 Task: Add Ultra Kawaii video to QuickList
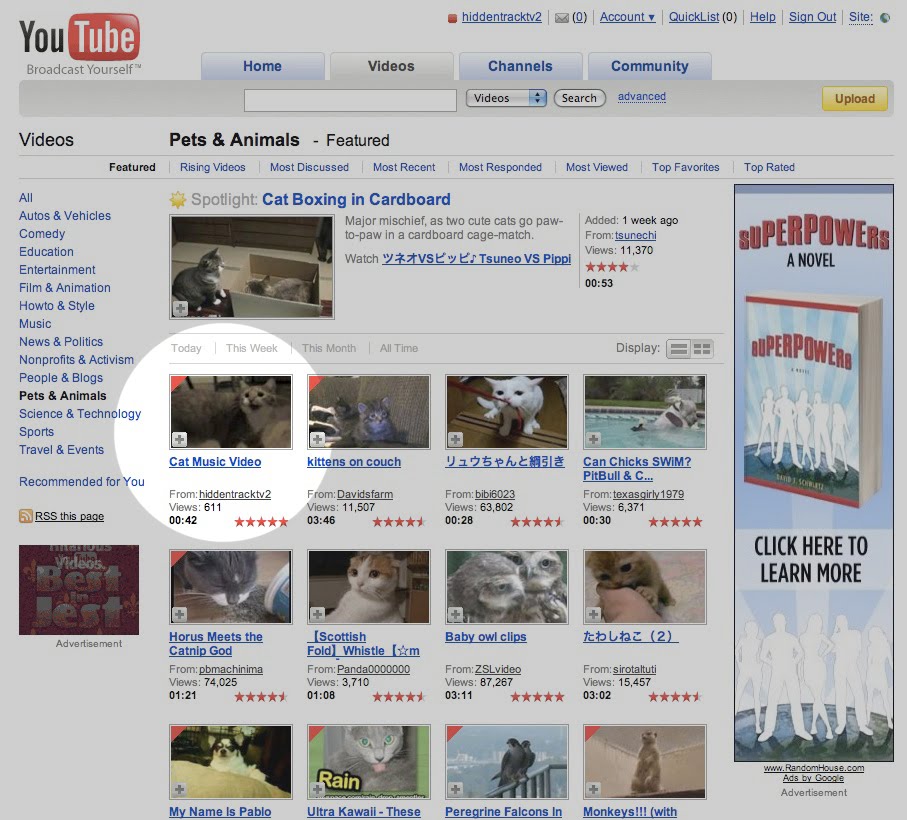[318, 789]
